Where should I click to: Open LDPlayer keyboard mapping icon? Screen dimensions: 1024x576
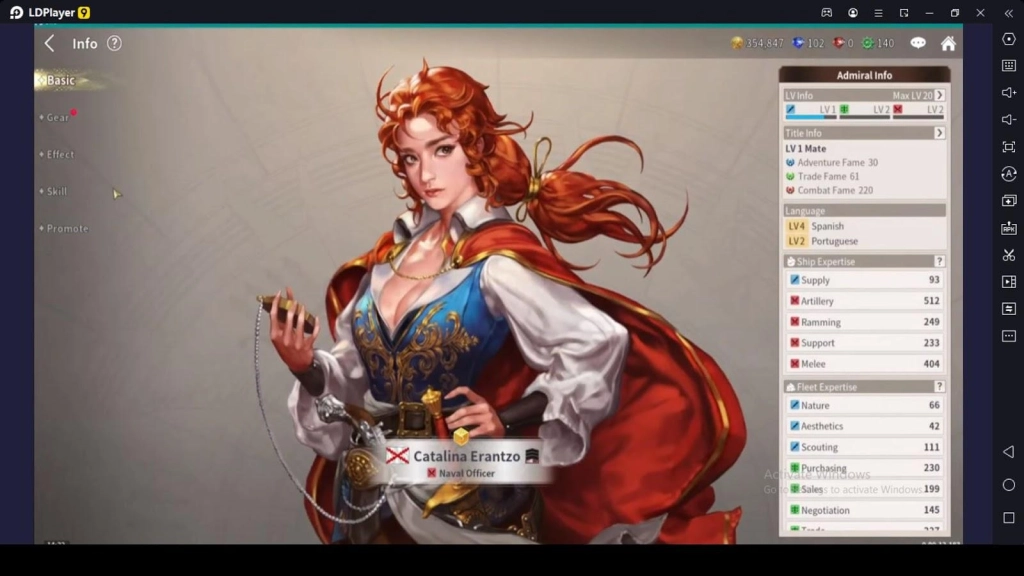click(x=1008, y=65)
